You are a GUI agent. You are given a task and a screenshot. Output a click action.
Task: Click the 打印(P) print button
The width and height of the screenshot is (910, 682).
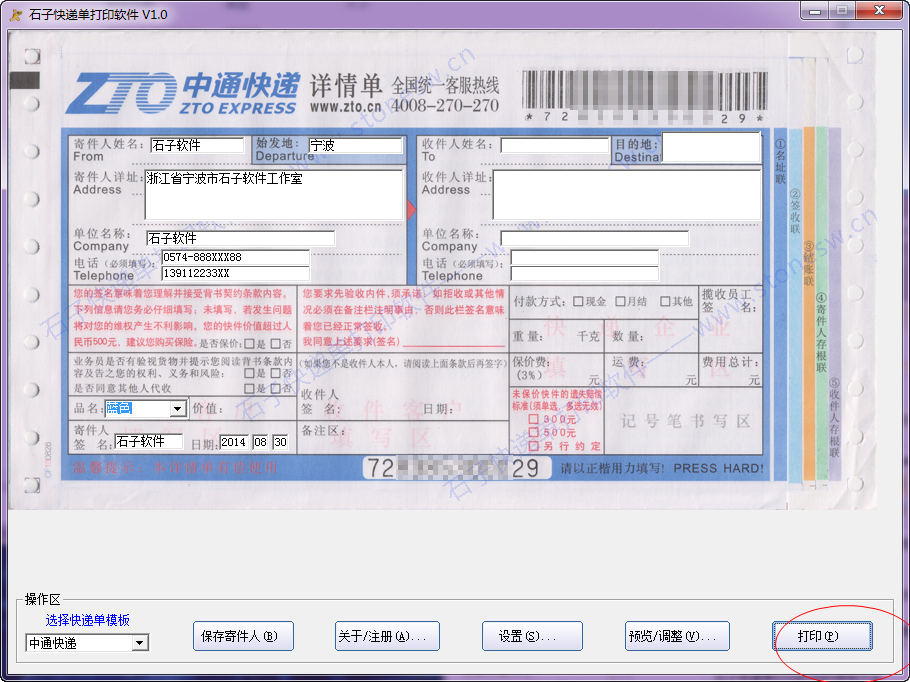(822, 636)
